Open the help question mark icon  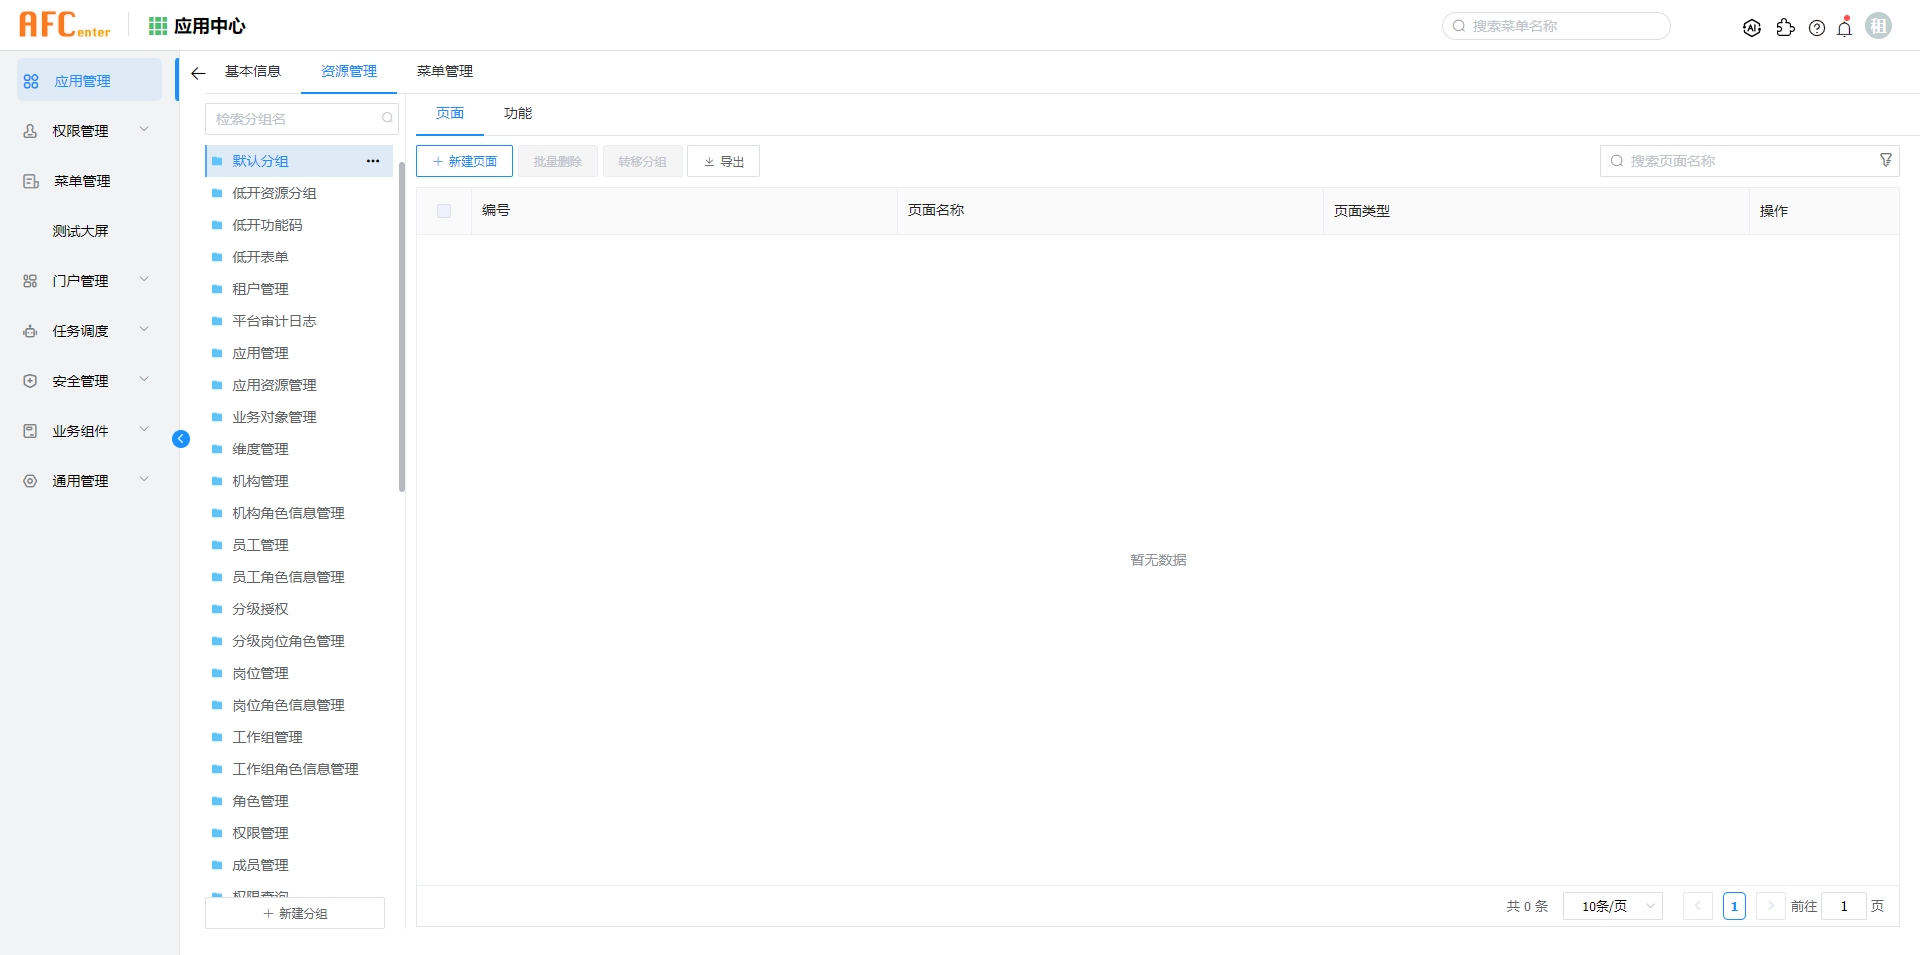(1817, 28)
